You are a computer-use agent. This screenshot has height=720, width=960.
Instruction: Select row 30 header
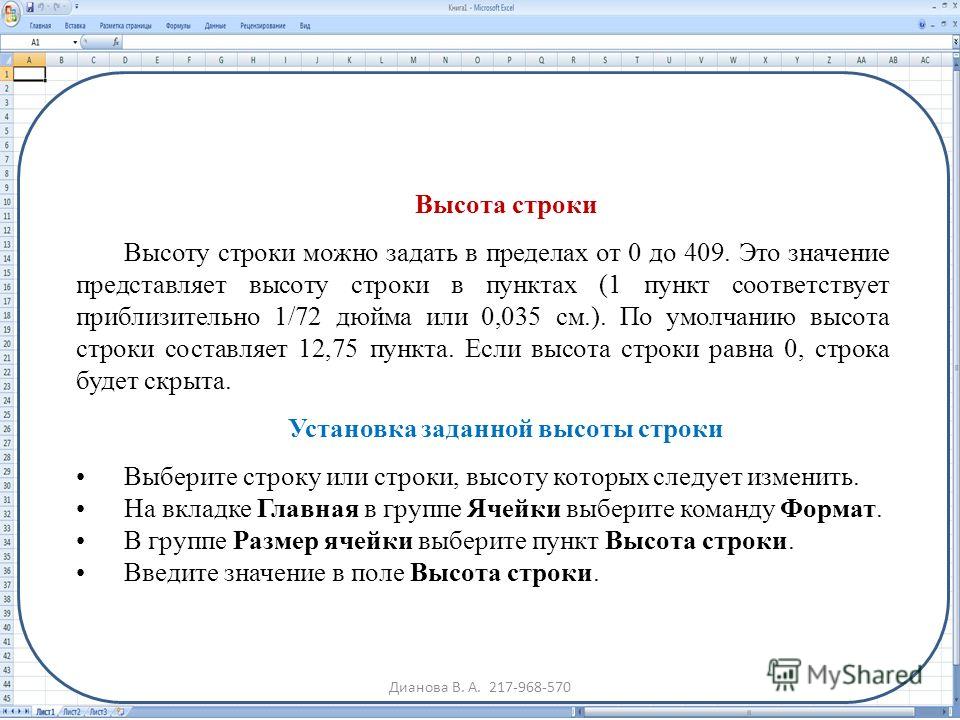(6, 486)
